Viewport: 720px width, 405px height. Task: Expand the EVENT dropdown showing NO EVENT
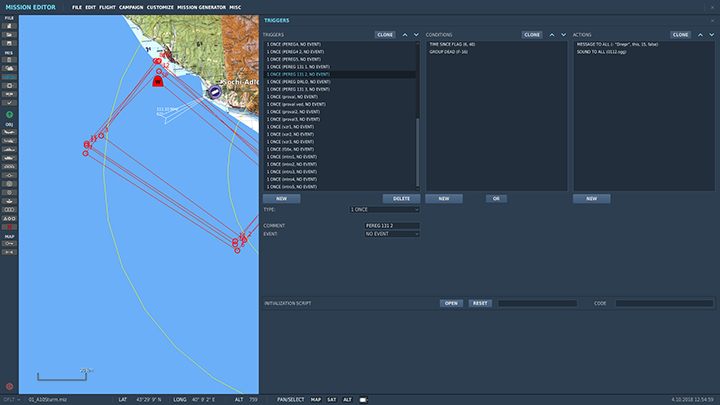click(392, 234)
